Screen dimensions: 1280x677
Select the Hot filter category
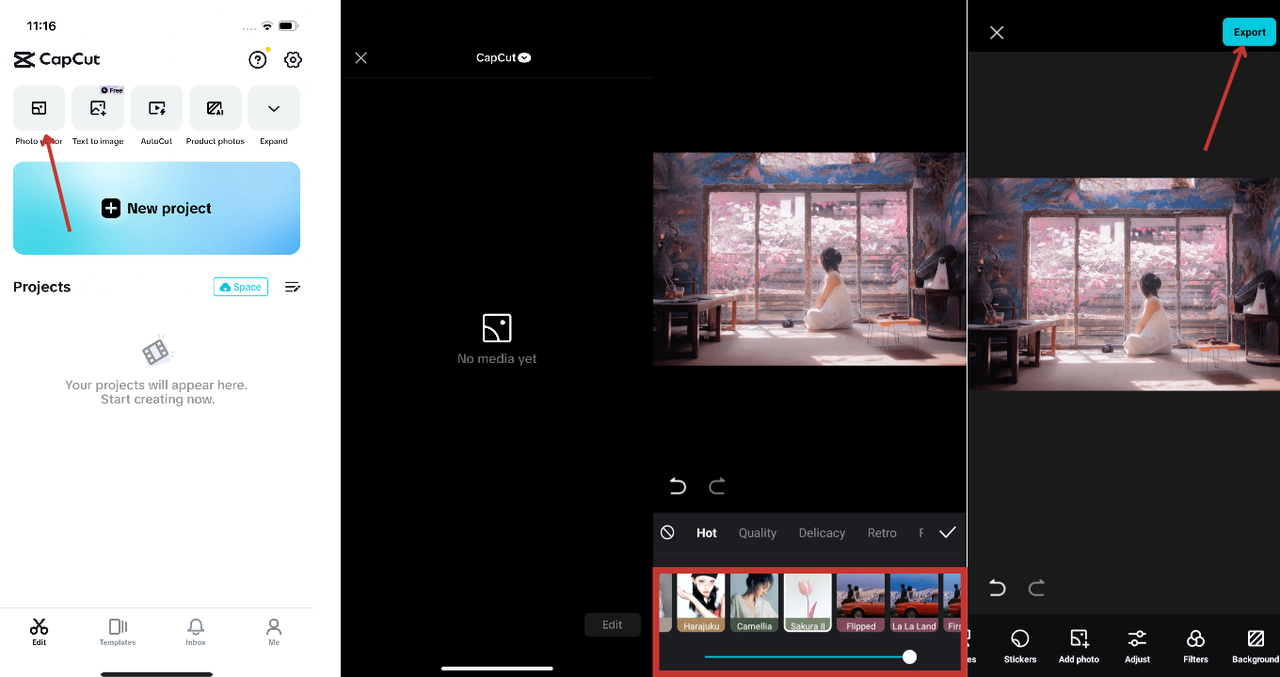click(707, 533)
